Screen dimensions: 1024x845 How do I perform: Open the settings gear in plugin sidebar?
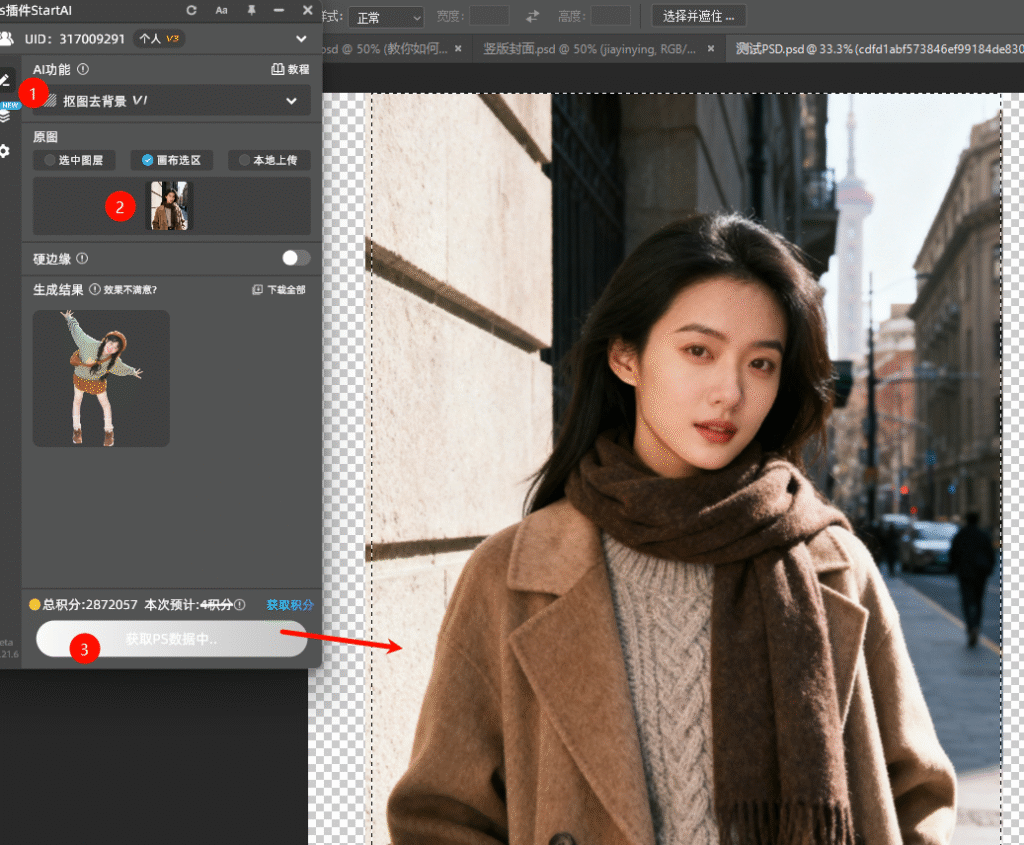[x=5, y=151]
